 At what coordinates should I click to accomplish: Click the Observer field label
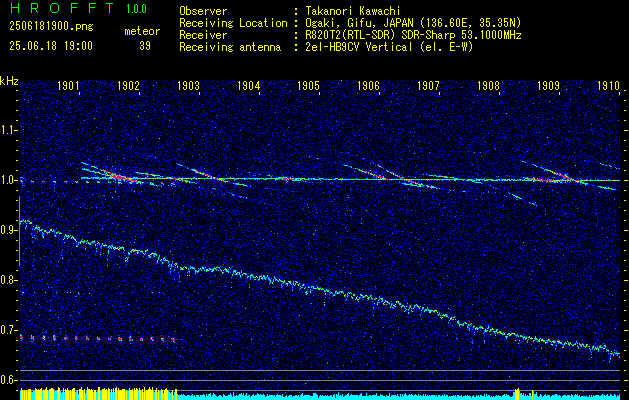coord(203,11)
